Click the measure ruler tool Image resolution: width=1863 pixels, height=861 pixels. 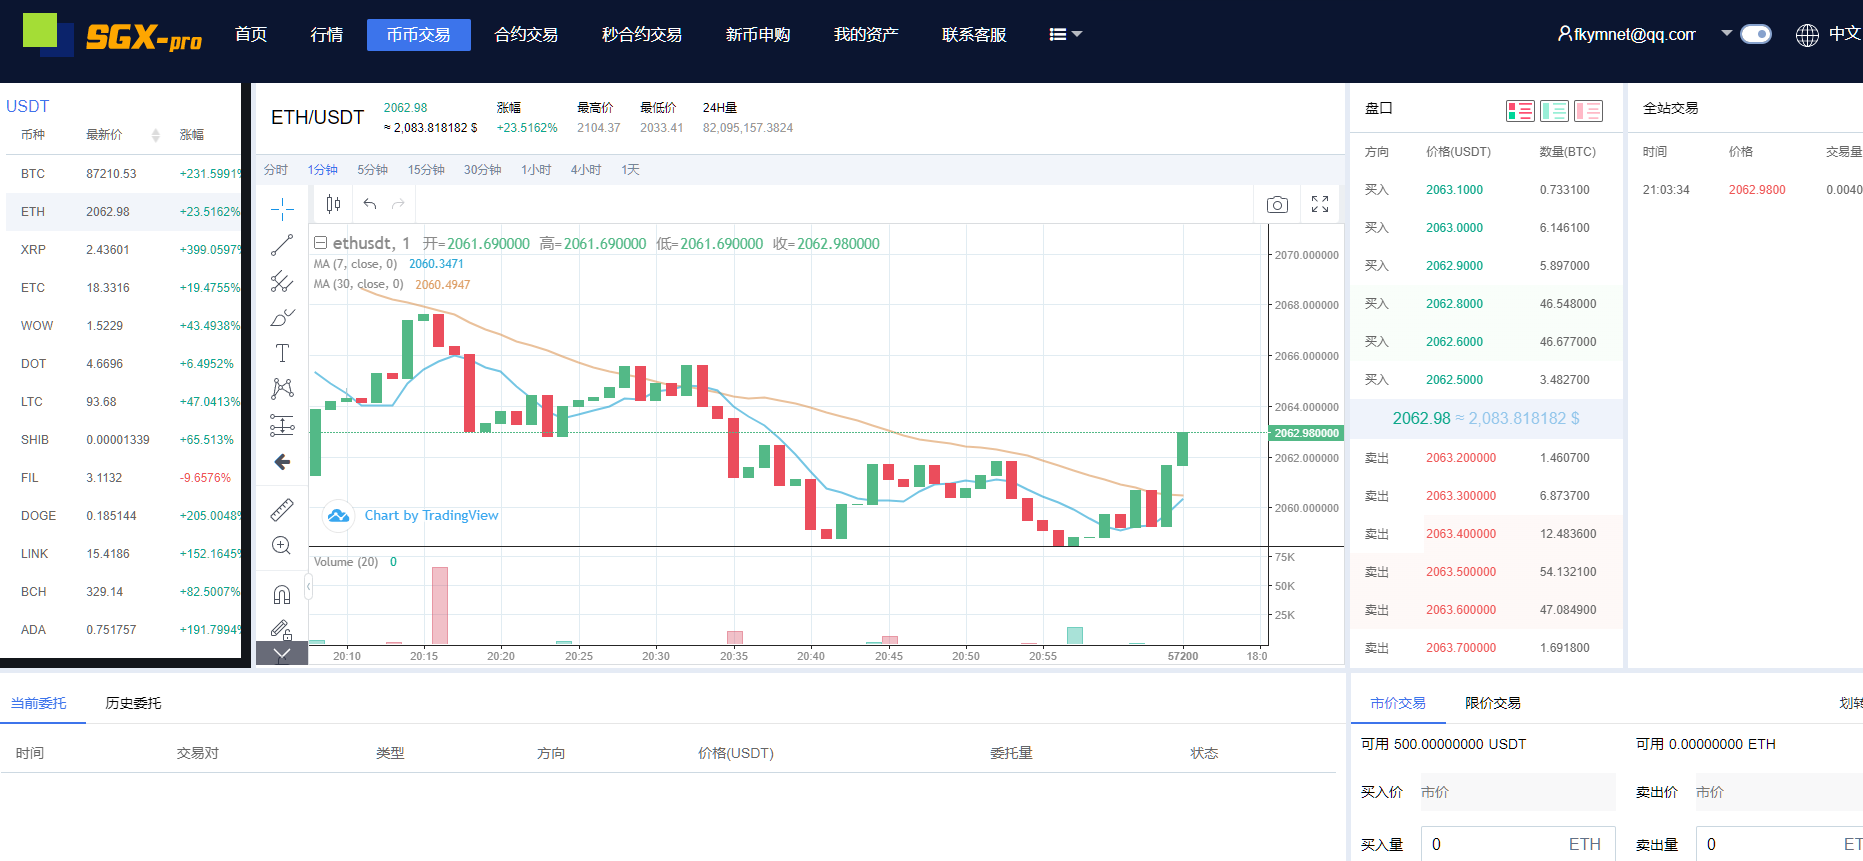click(x=282, y=510)
